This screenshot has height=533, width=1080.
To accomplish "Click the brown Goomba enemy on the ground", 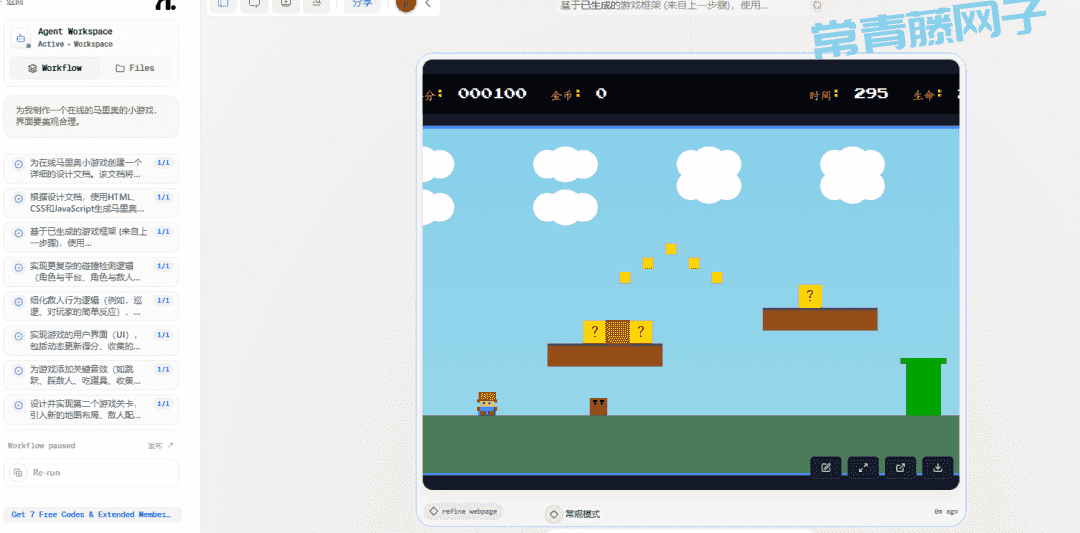I will coord(598,406).
